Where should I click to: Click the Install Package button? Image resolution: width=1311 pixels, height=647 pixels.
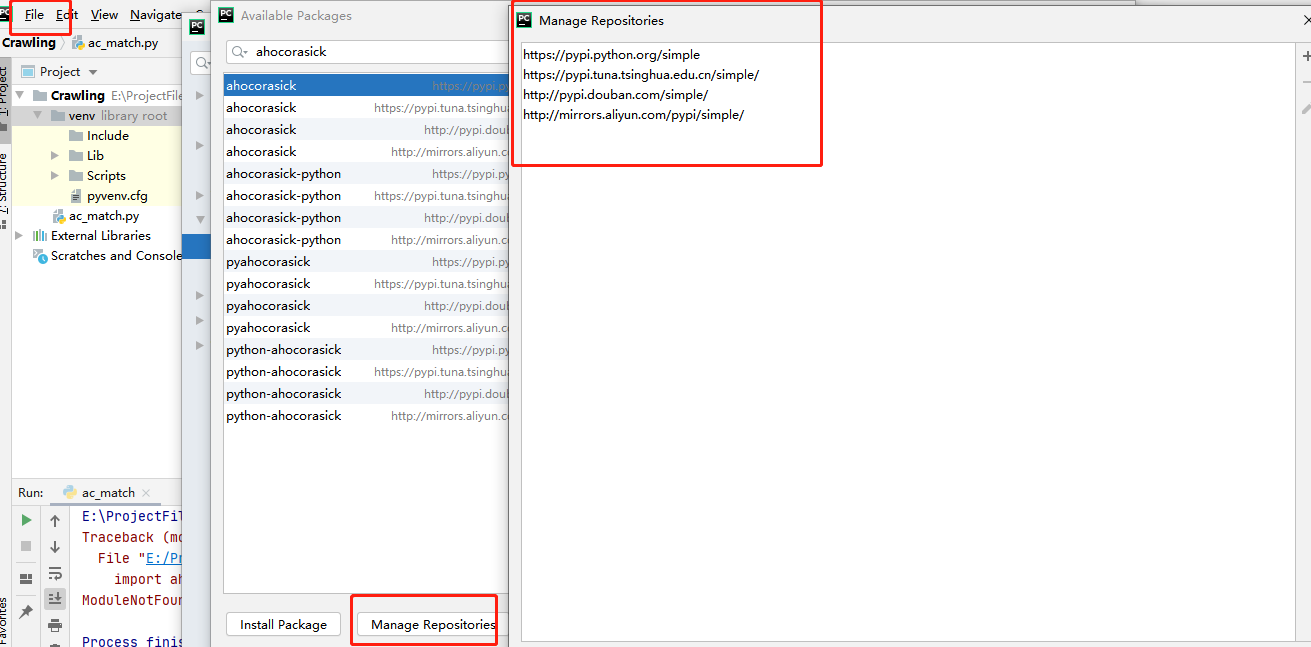pyautogui.click(x=283, y=624)
